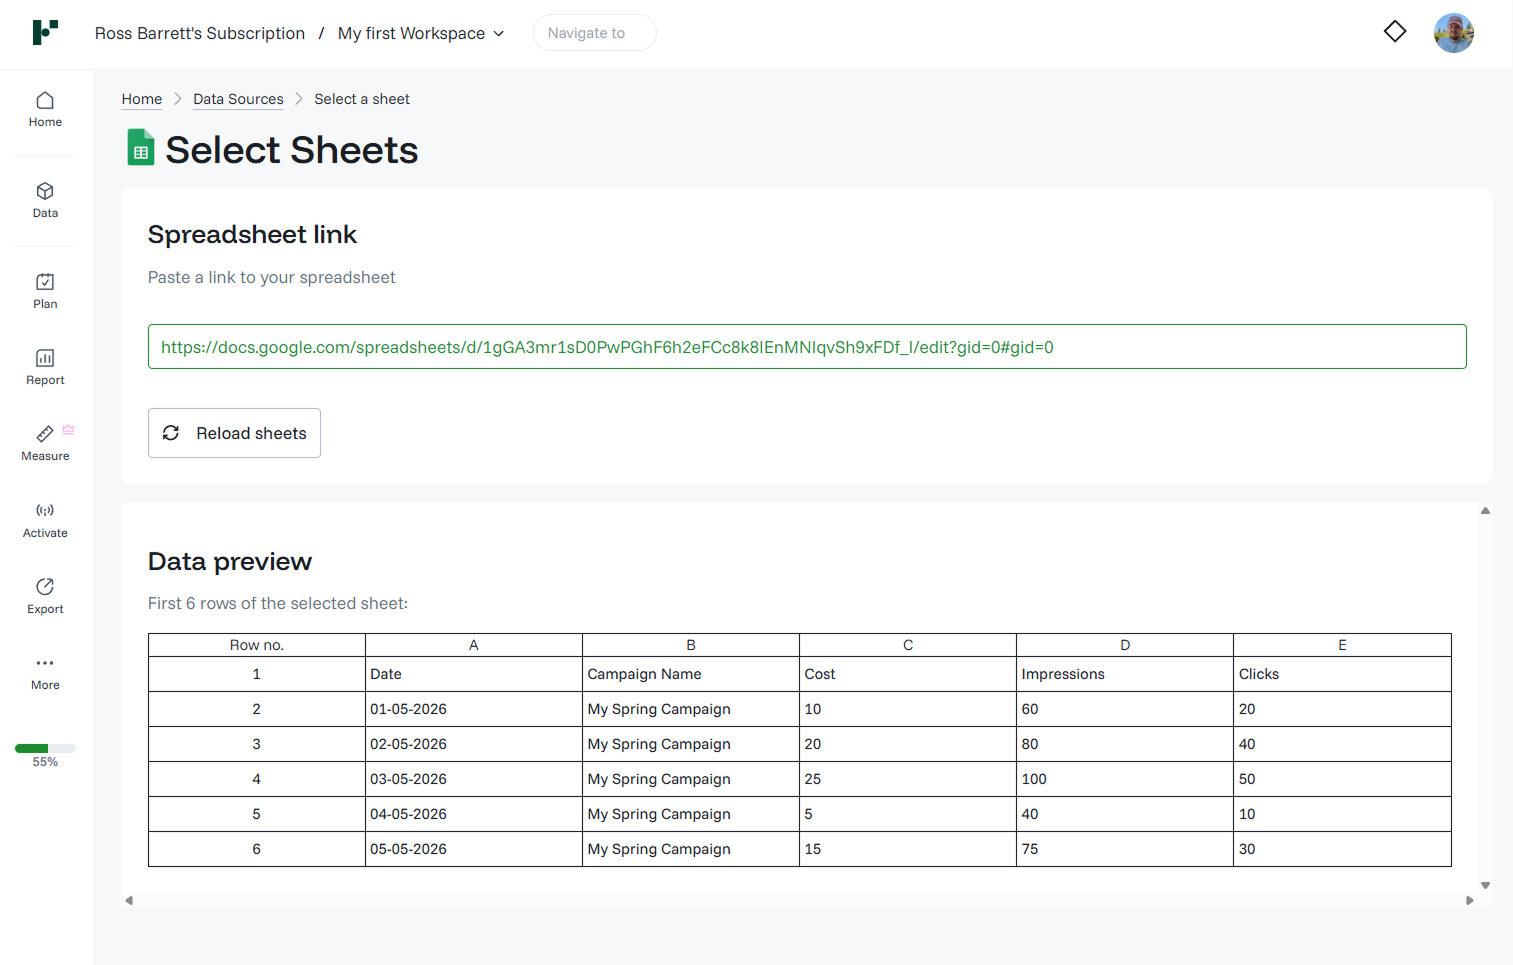
Task: Select column header B
Action: pyautogui.click(x=691, y=645)
